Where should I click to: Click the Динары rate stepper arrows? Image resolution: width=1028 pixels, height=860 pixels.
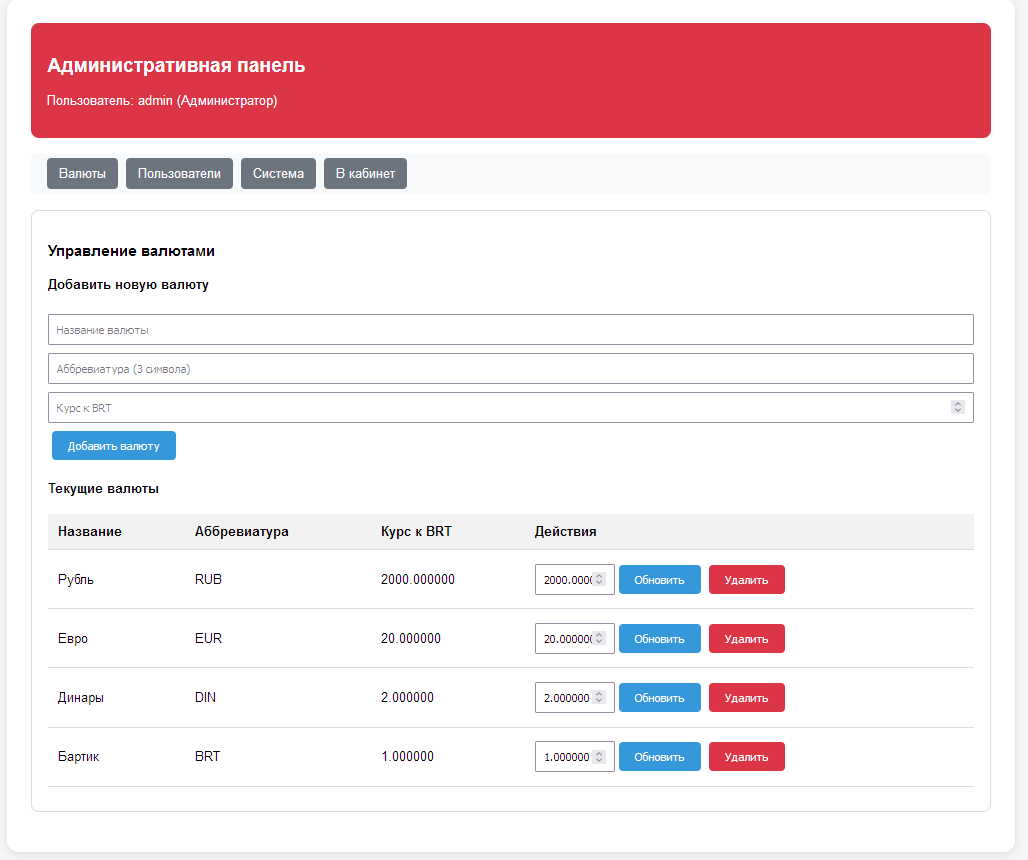pyautogui.click(x=599, y=698)
